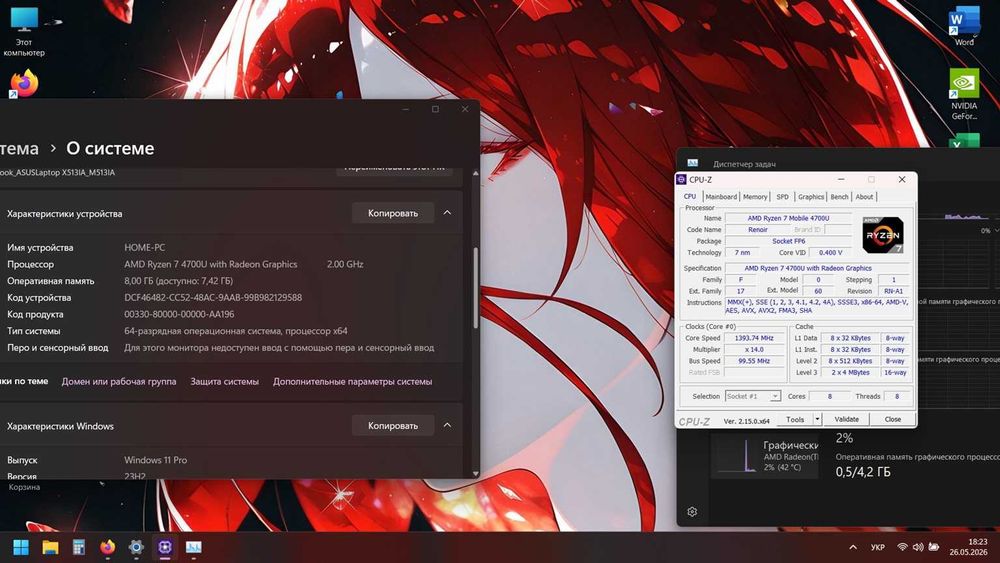Open the Graphics tab in CPU-Z
This screenshot has height=563, width=1000.
tap(811, 196)
